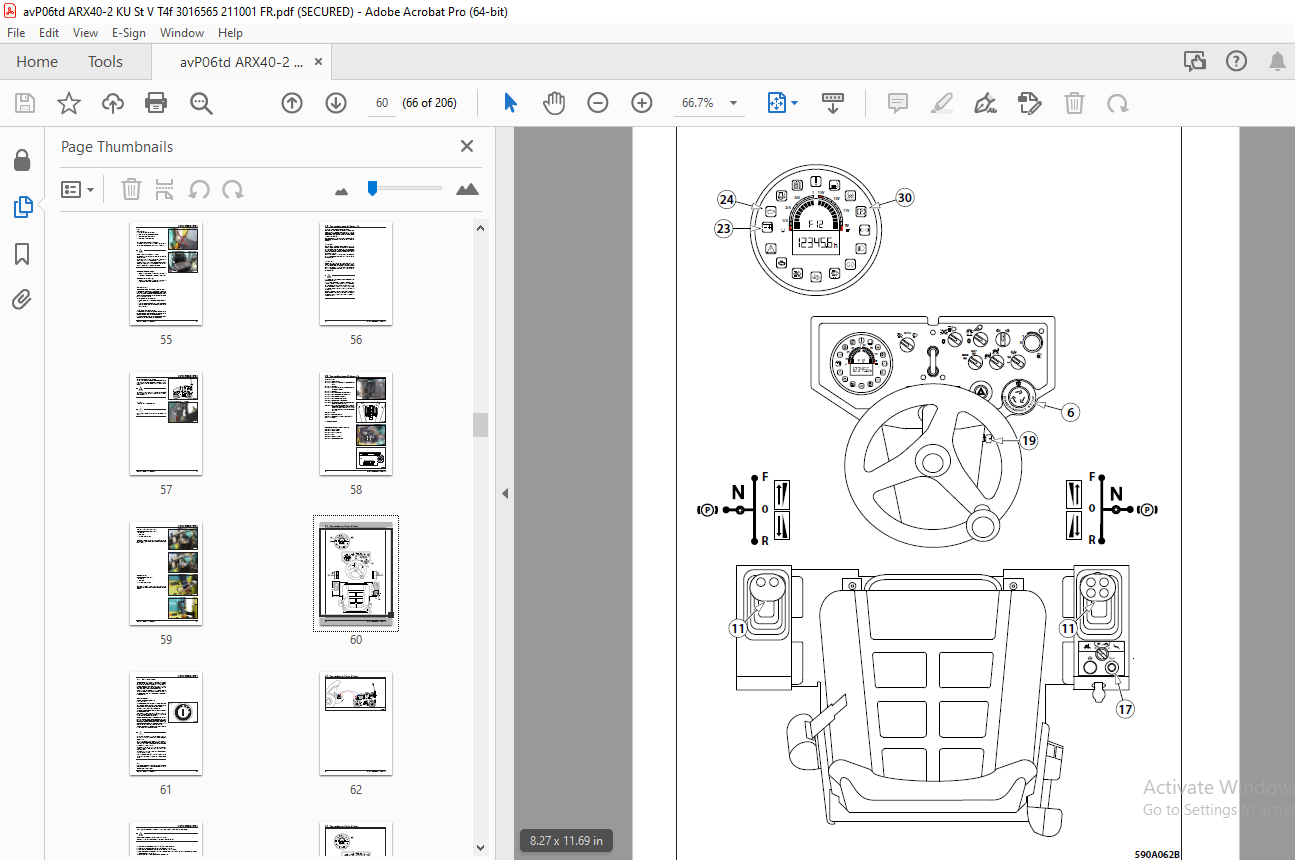The image size is (1295, 860).
Task: Select the avP06td ARX40-2 document tab
Action: (x=241, y=62)
